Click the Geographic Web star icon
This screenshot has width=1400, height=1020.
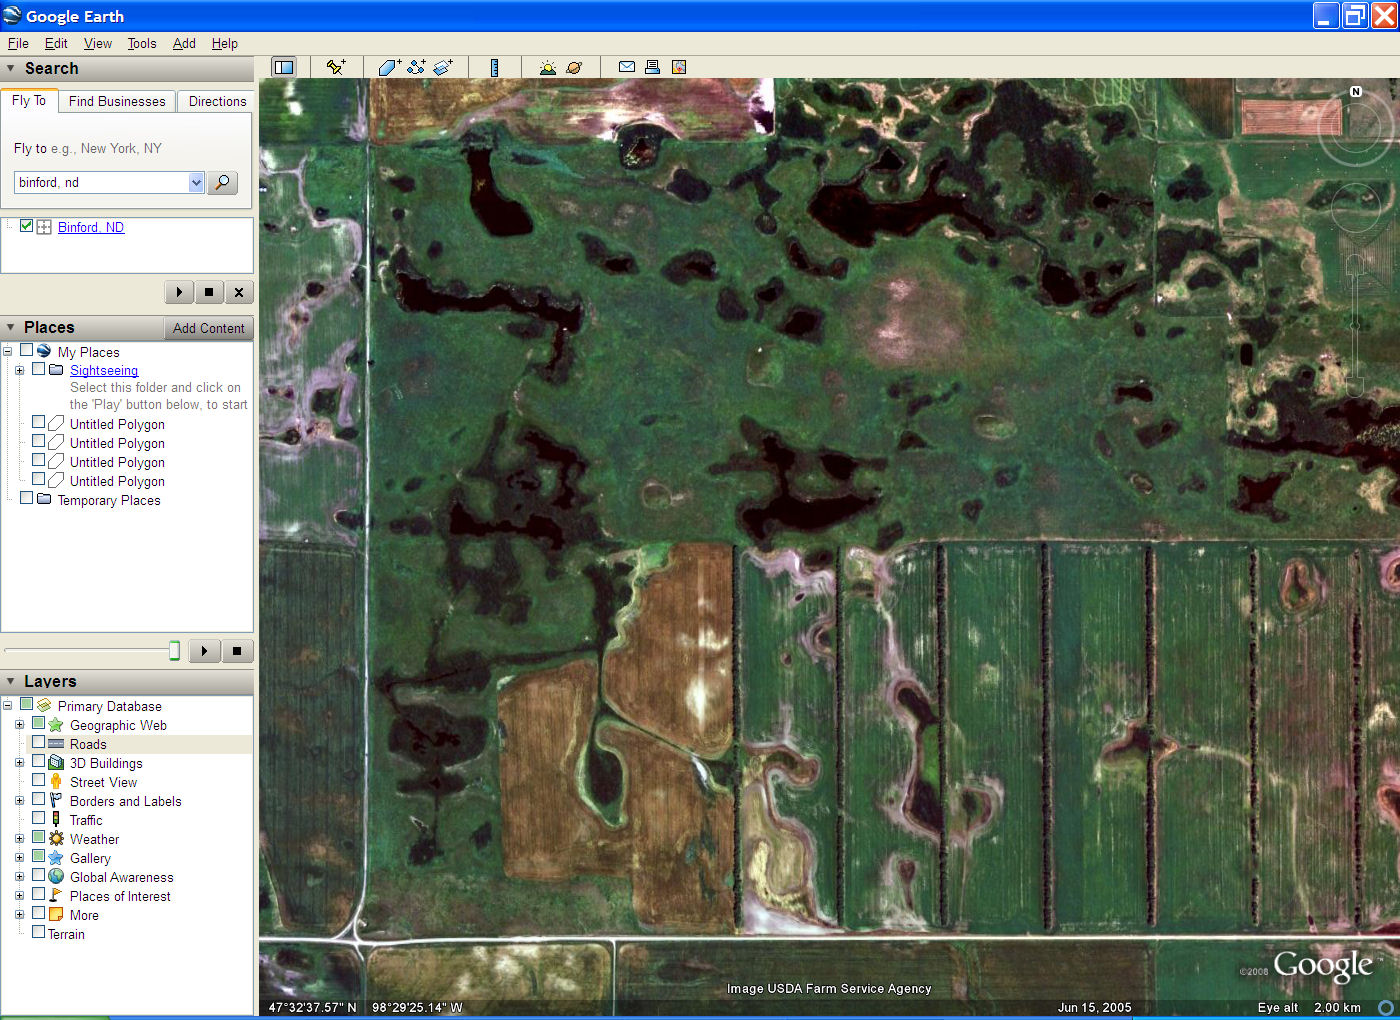(x=56, y=724)
